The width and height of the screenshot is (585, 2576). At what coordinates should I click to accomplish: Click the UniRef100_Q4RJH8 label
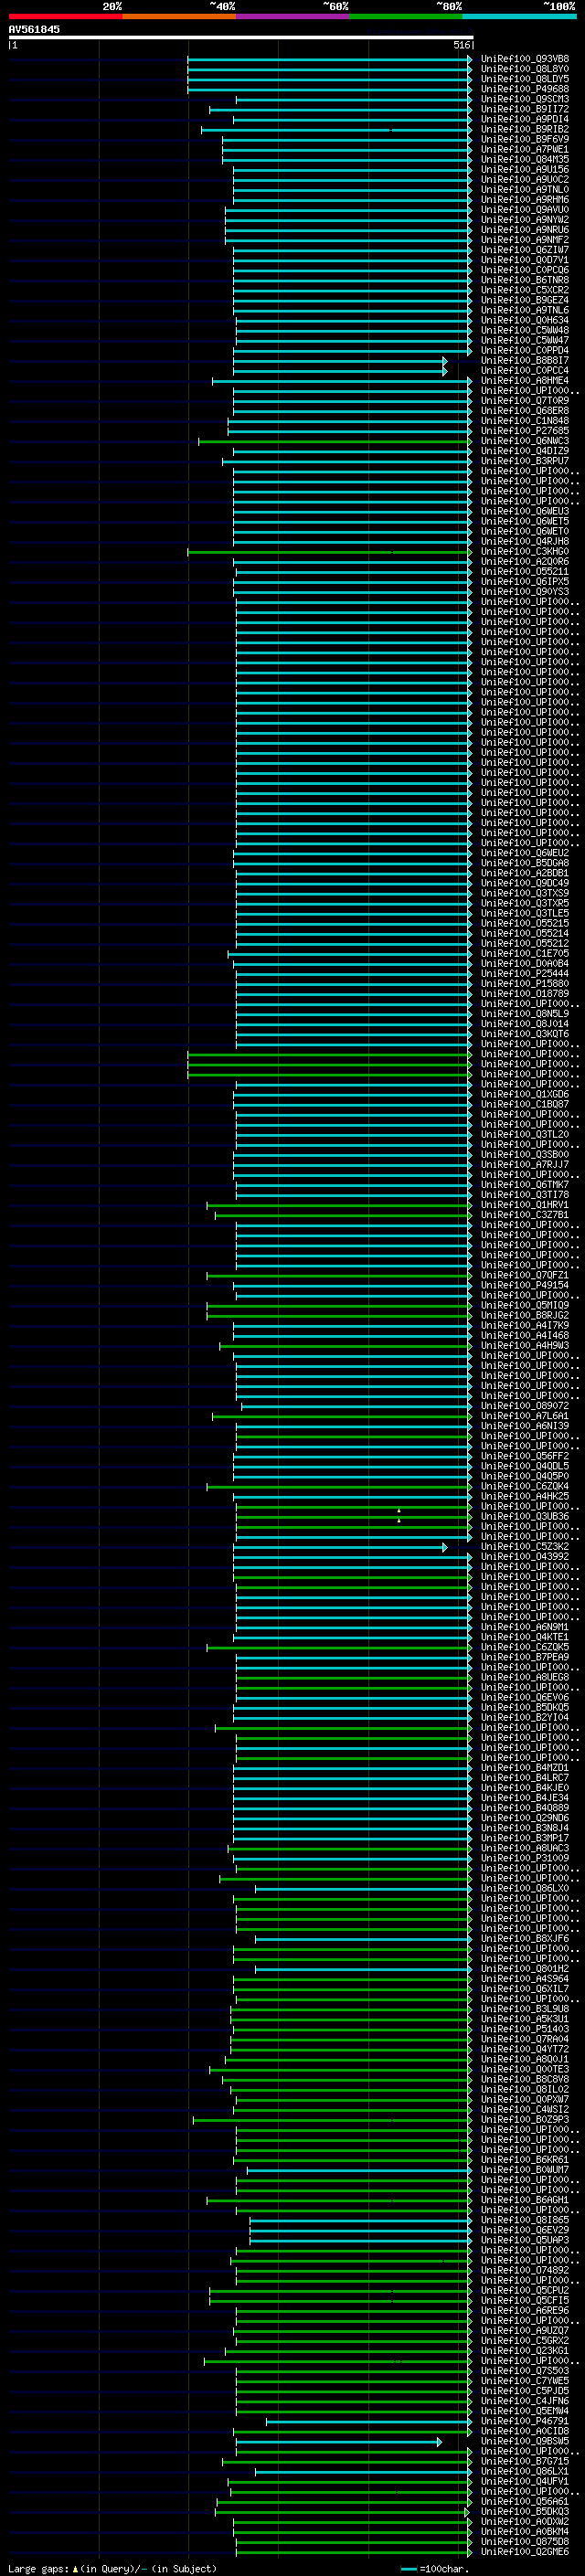tap(525, 542)
